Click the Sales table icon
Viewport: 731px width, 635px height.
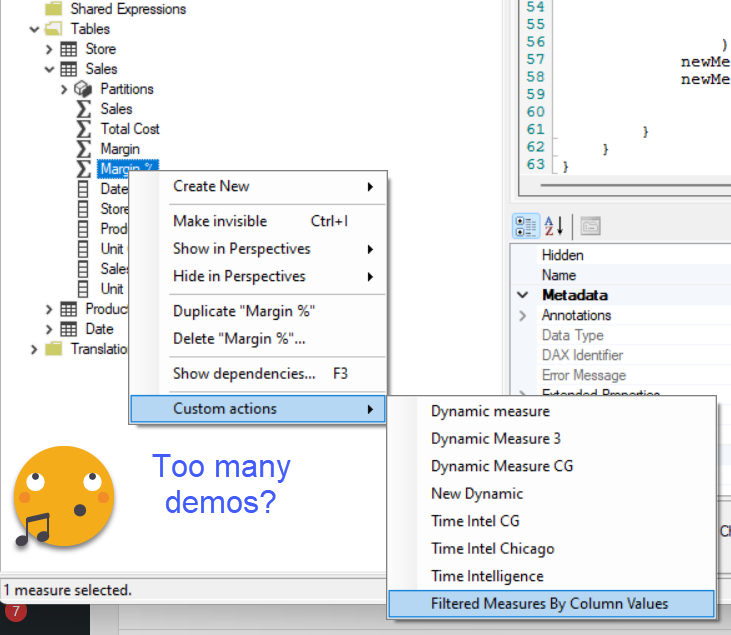coord(69,69)
